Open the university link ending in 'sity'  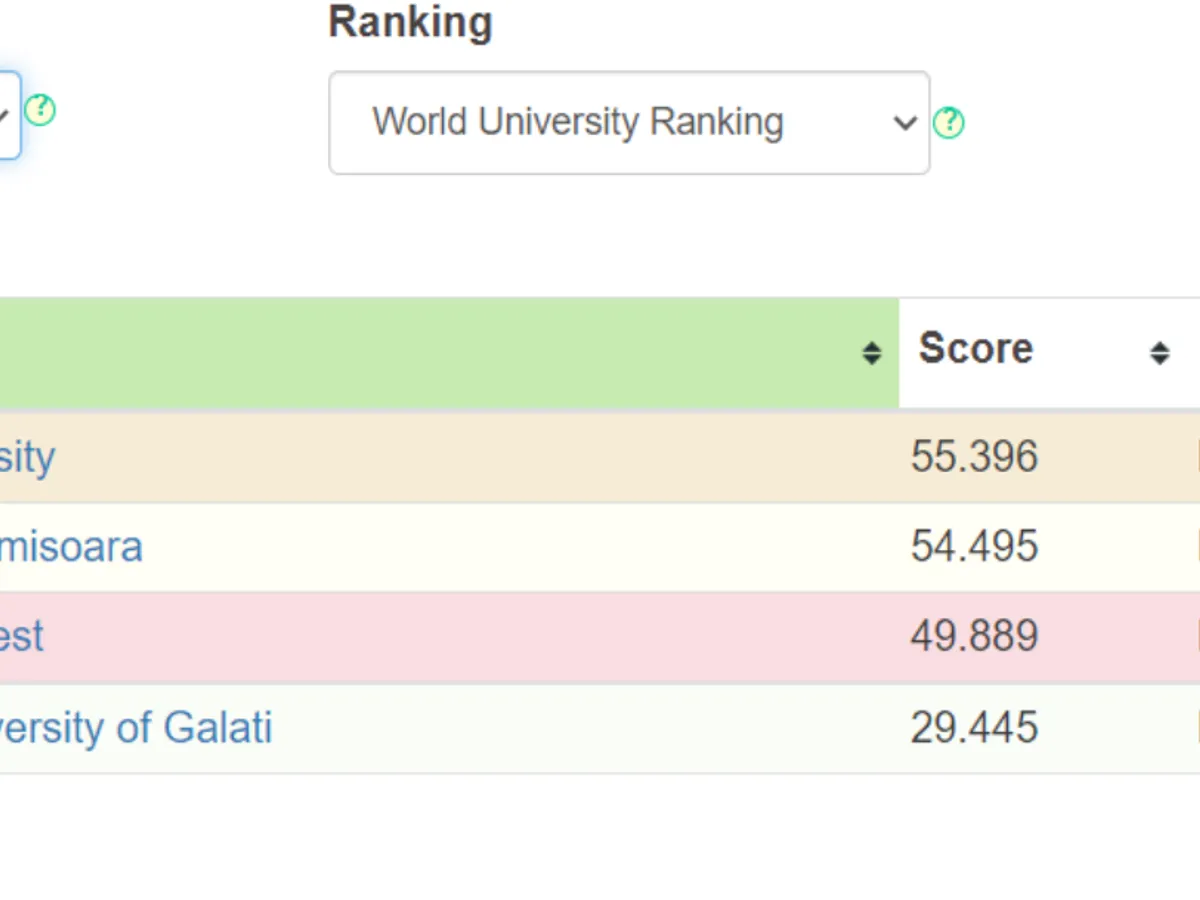[27, 458]
